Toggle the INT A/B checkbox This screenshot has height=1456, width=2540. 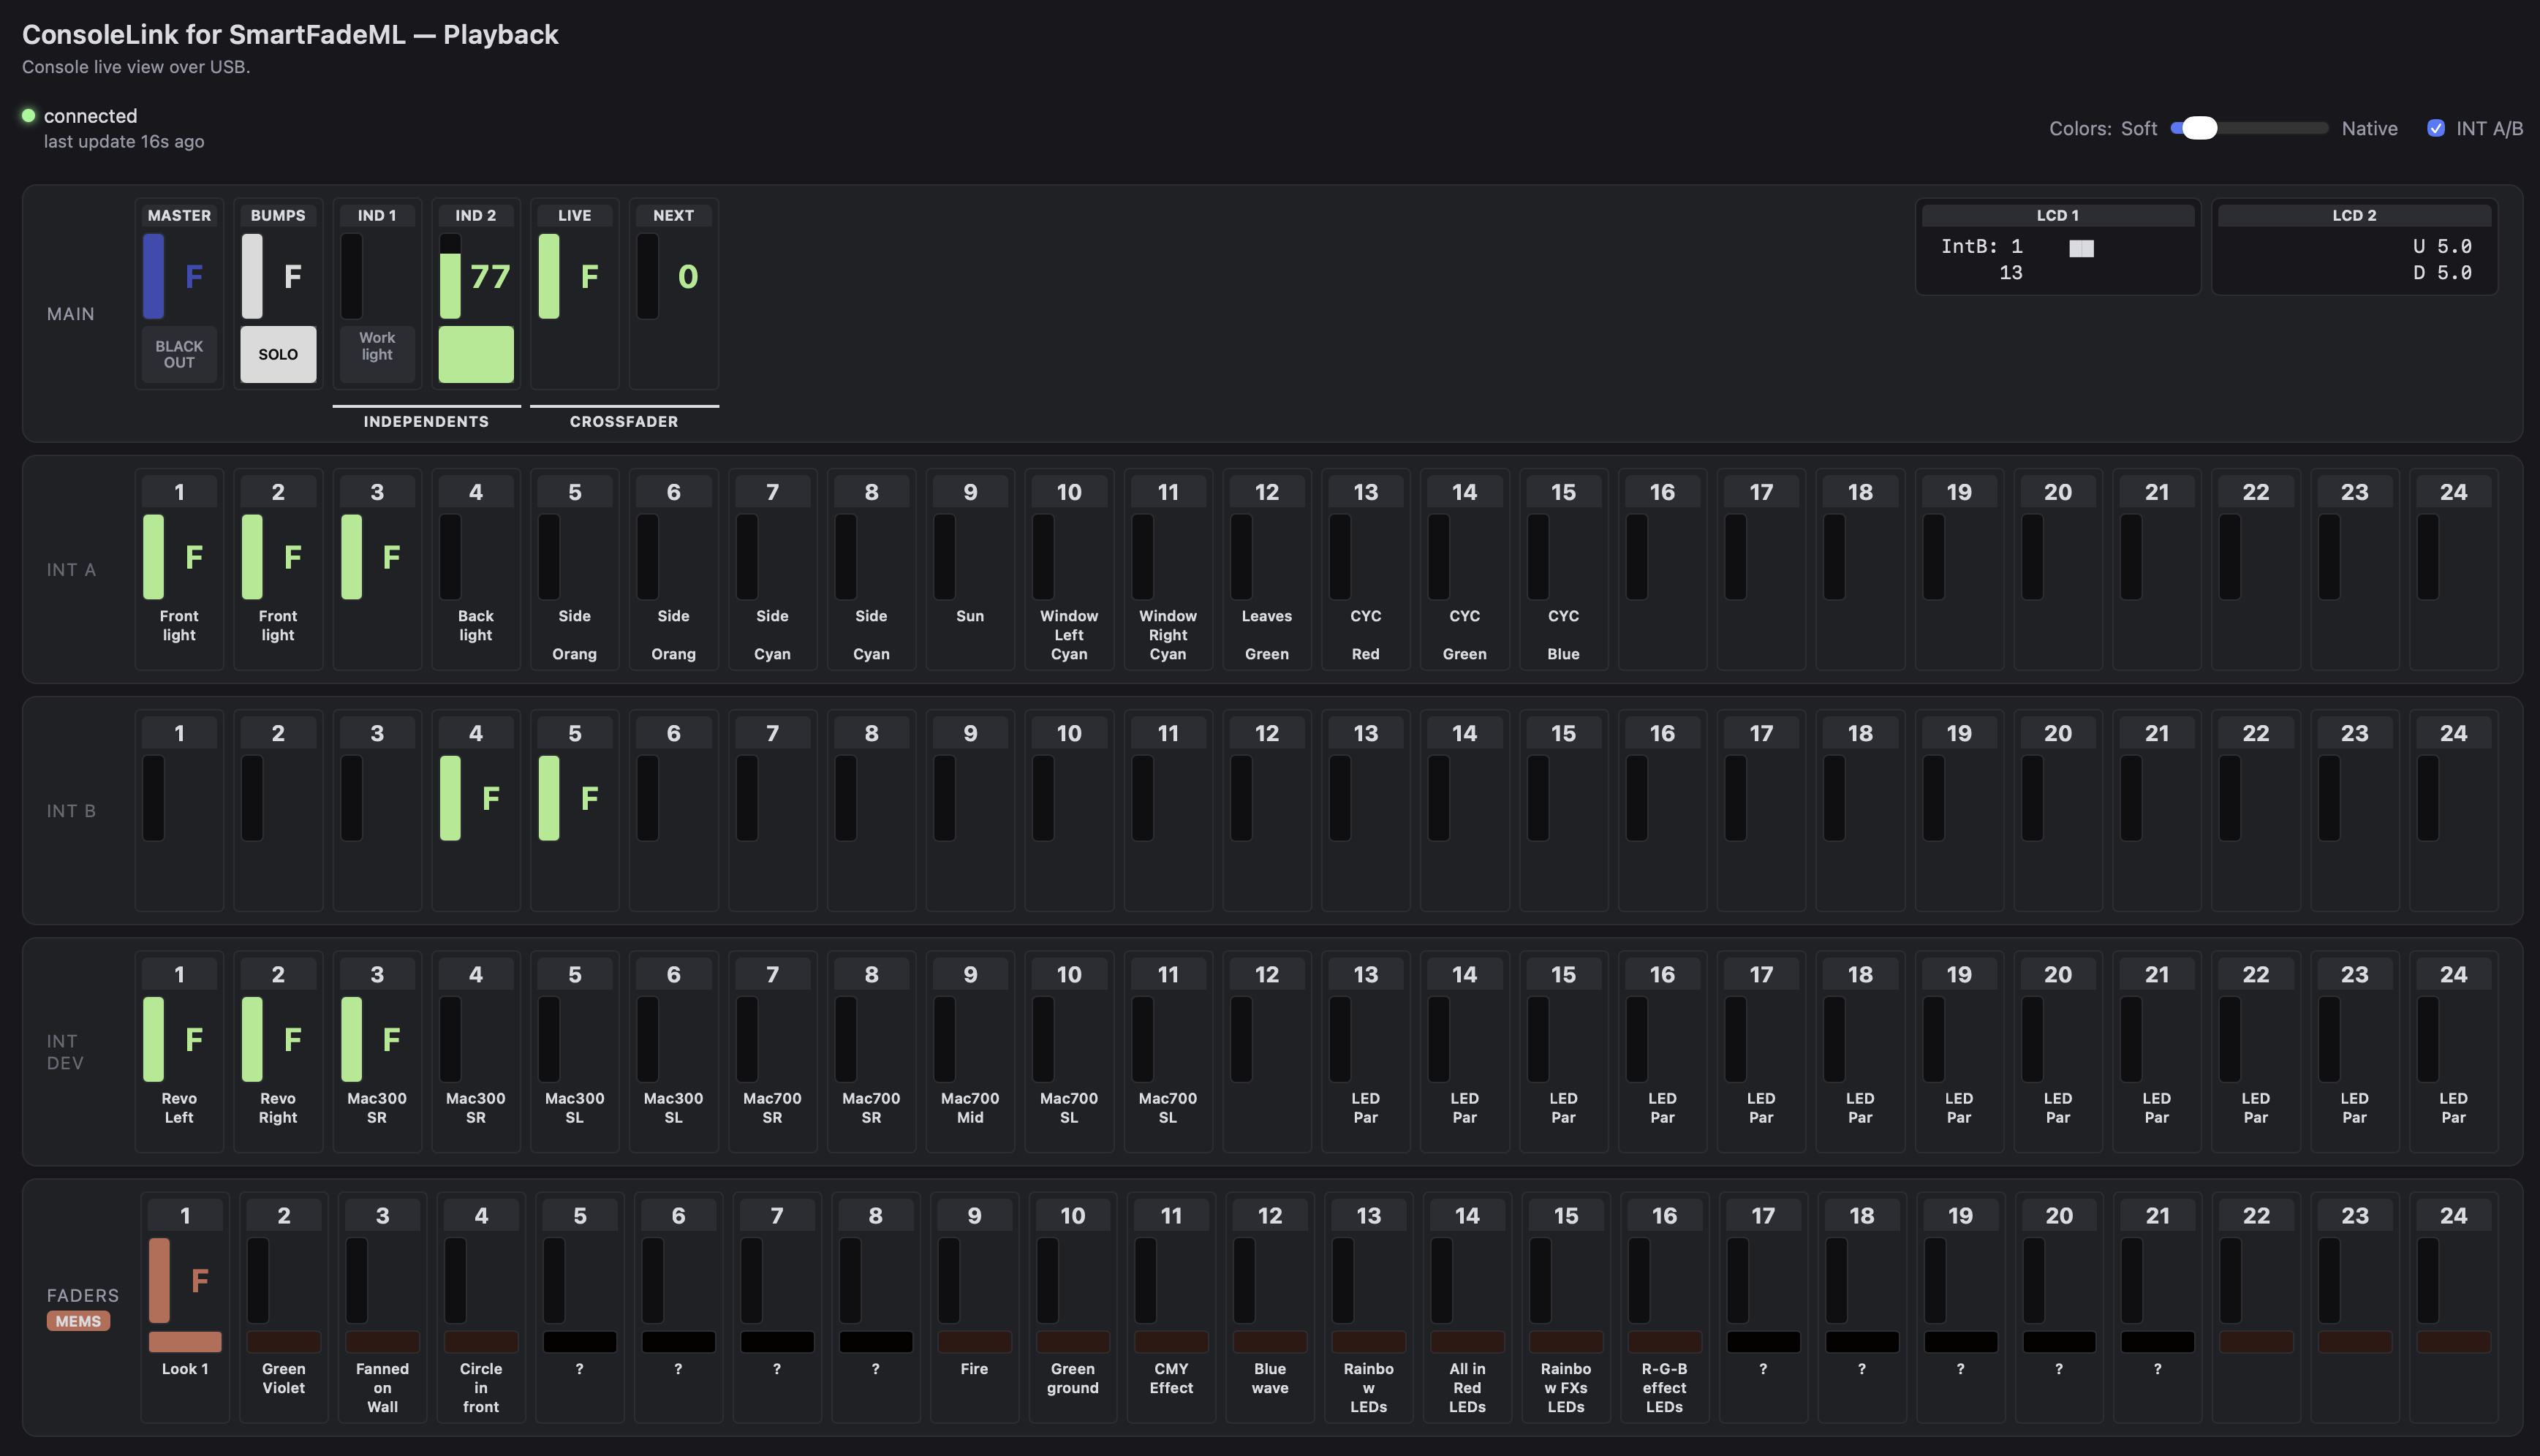(2436, 128)
